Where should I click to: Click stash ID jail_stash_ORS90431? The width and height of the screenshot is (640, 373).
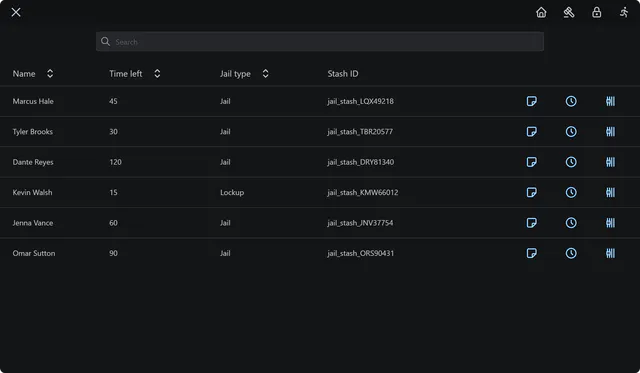click(x=360, y=253)
